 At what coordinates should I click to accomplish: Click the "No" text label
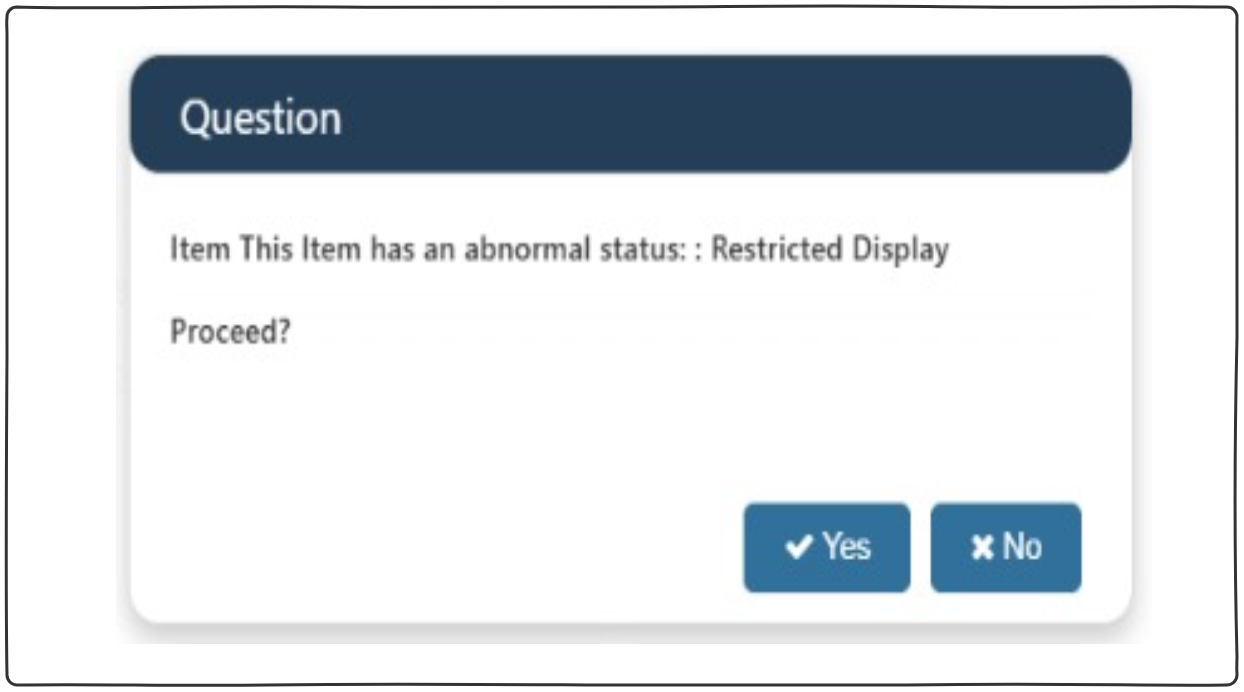pos(1022,547)
